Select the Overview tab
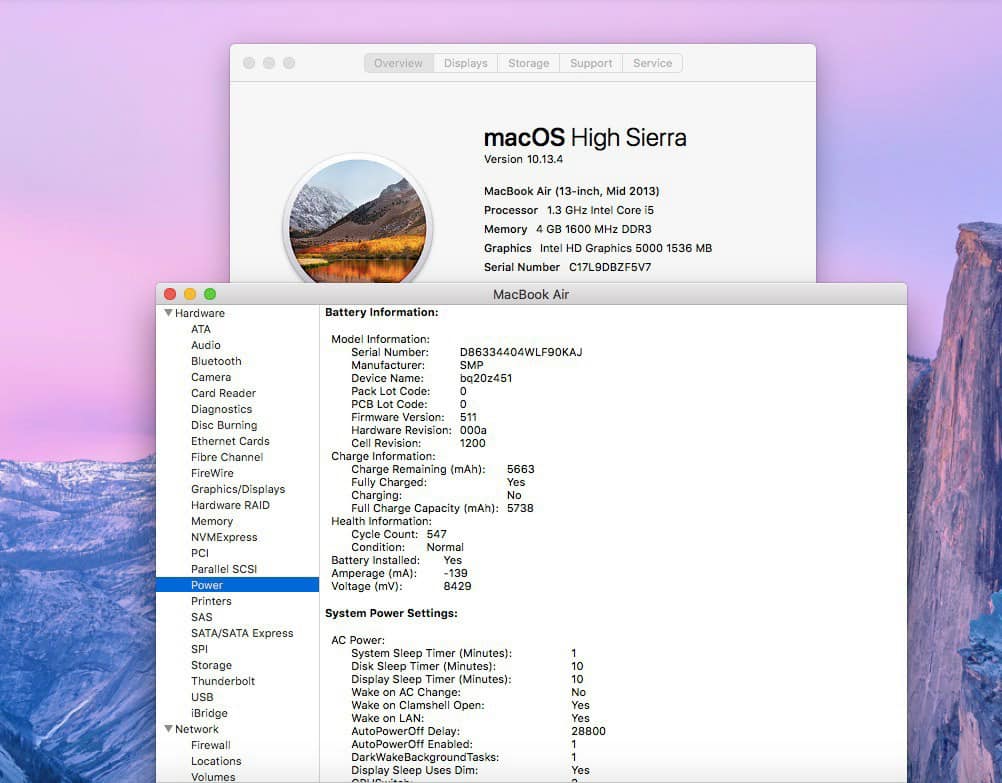The height and width of the screenshot is (783, 1002). click(398, 63)
